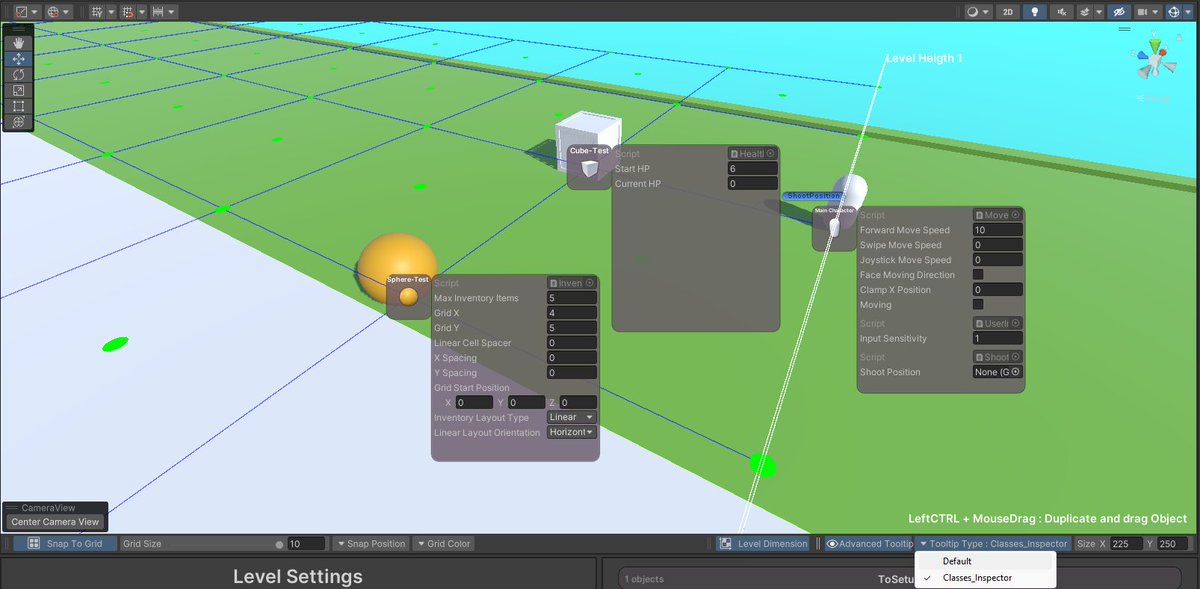Click the gizmos sphere icon
This screenshot has width=1200, height=589.
coord(1174,12)
